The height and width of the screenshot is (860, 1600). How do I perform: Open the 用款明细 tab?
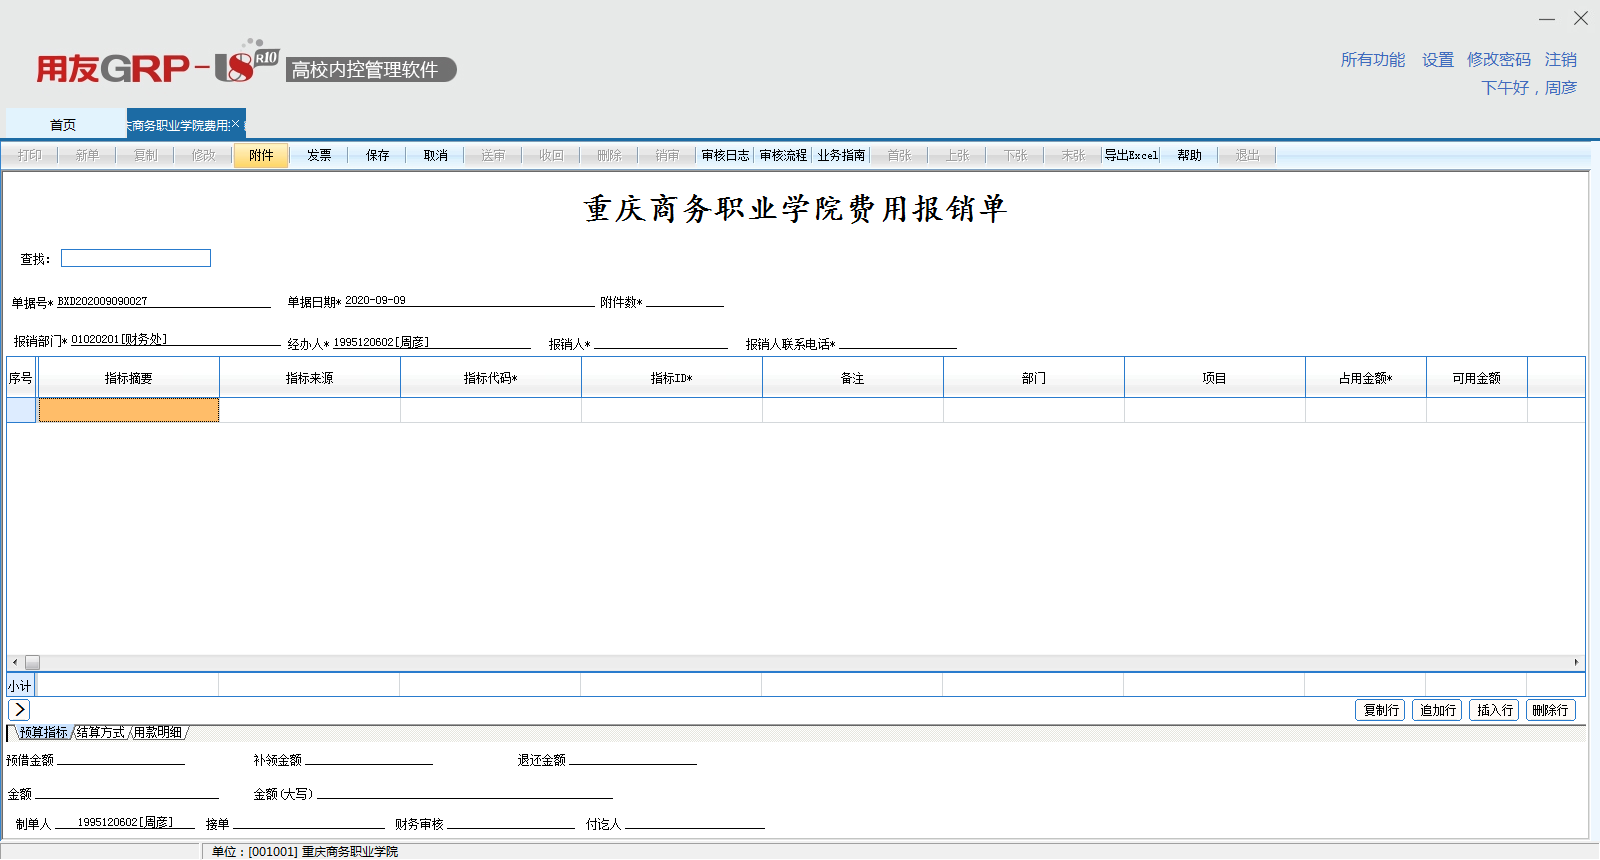158,733
